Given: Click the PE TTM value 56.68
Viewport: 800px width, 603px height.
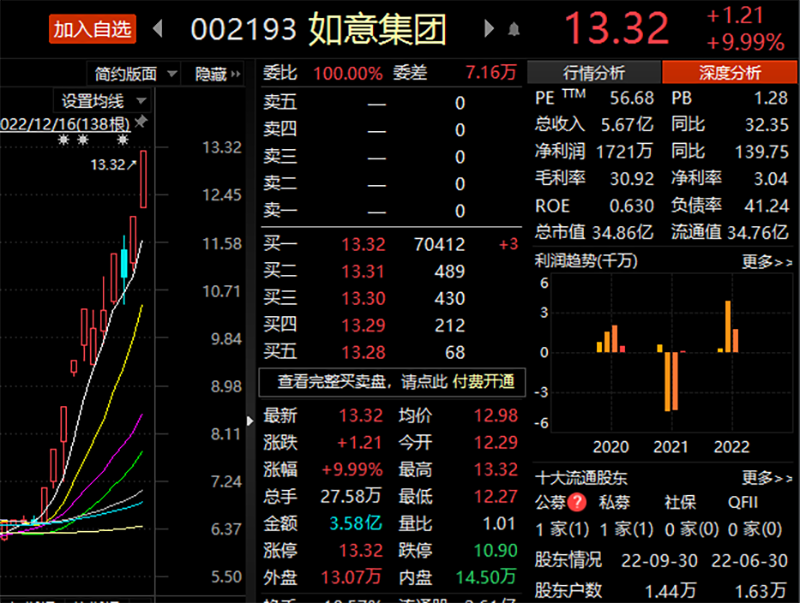Looking at the screenshot, I should coord(632,98).
